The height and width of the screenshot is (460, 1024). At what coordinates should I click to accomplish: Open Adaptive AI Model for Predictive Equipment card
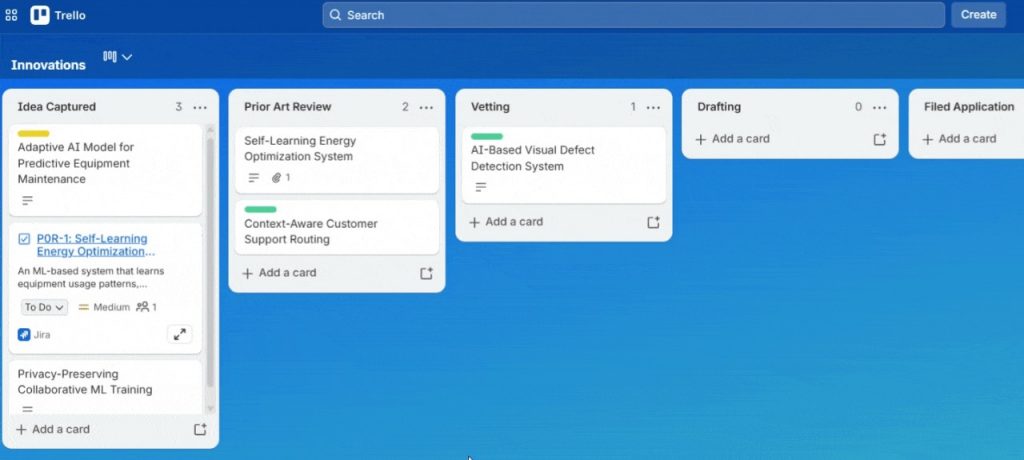tap(105, 170)
